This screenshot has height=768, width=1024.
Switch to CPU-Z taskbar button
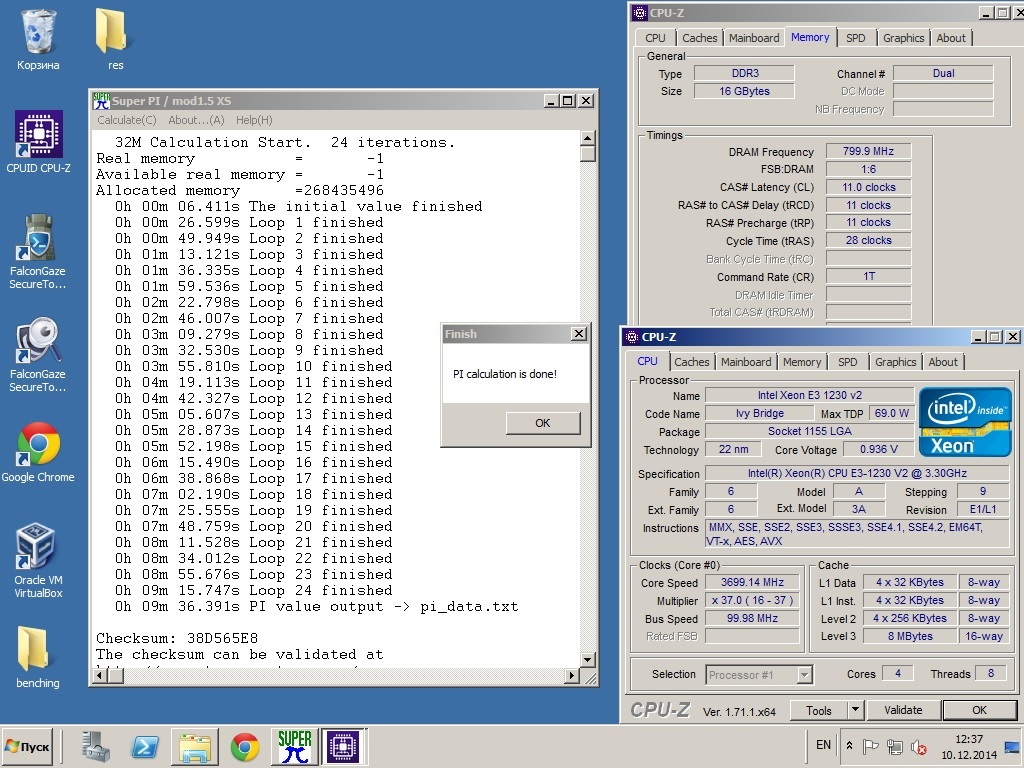343,746
